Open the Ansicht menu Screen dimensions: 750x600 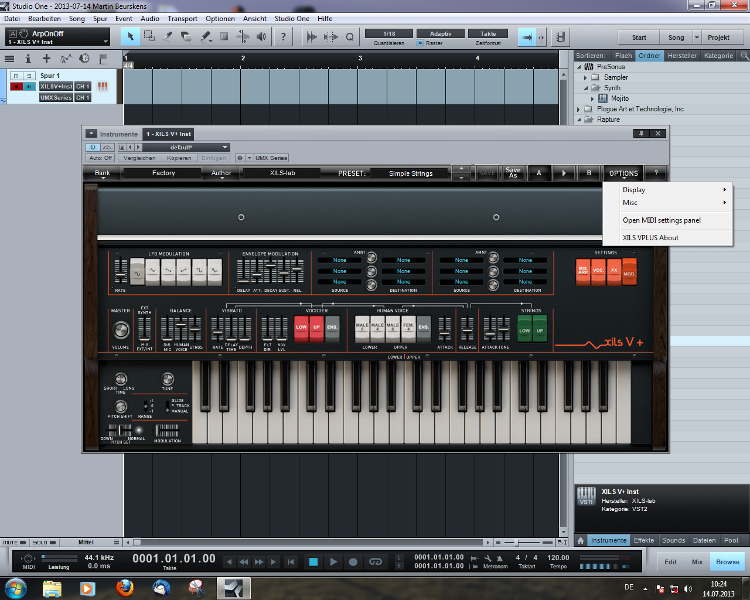coord(254,19)
